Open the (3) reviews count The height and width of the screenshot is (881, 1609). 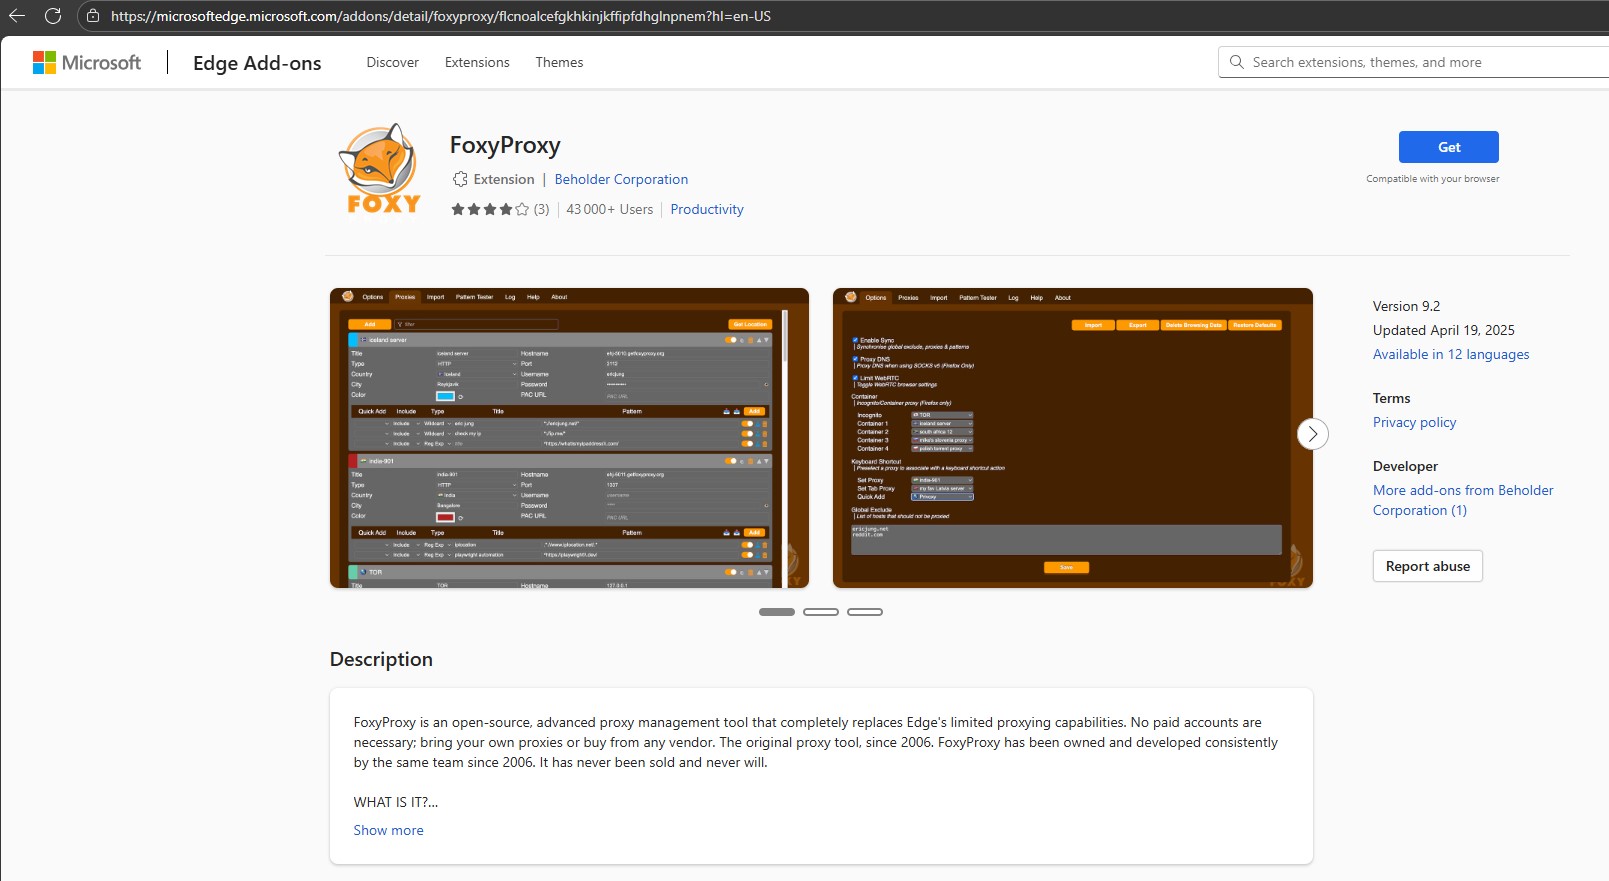point(541,209)
